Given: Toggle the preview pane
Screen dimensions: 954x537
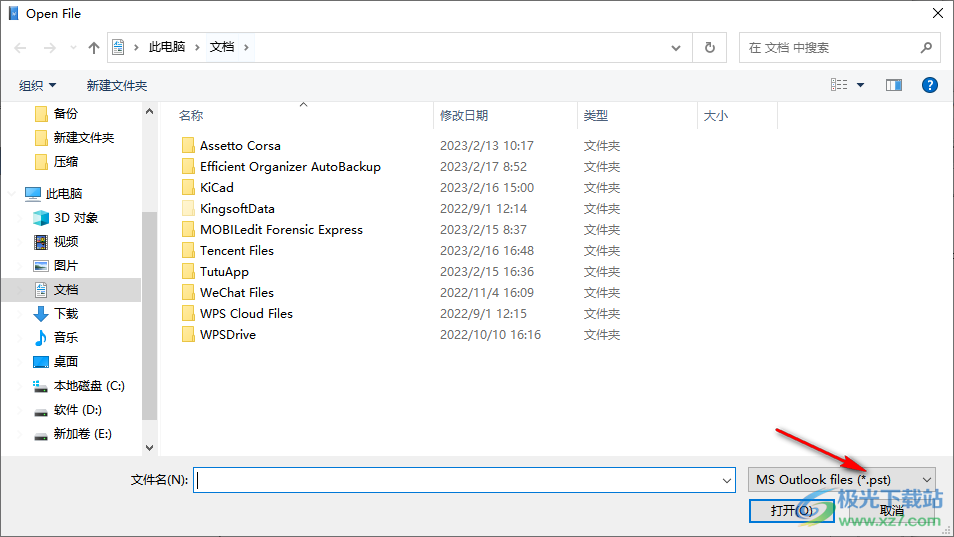Looking at the screenshot, I should 894,85.
